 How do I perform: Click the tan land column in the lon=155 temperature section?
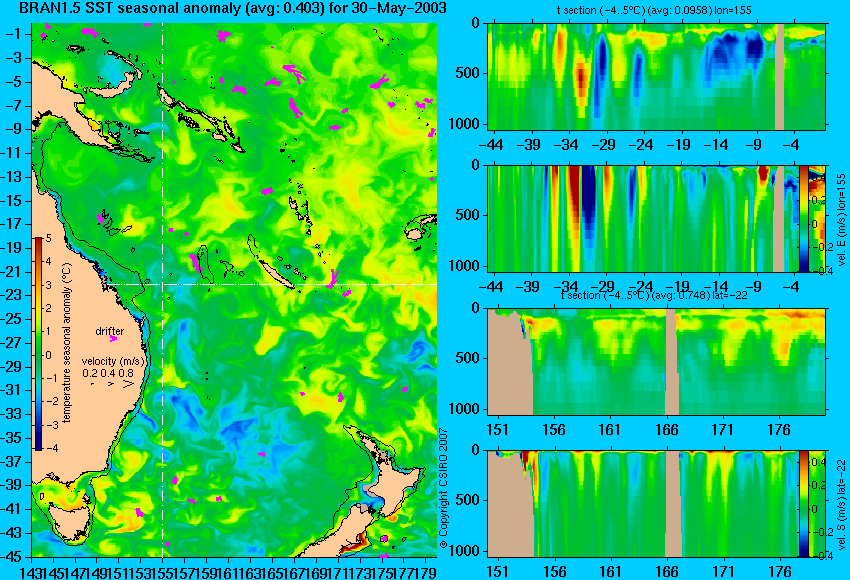pos(780,76)
